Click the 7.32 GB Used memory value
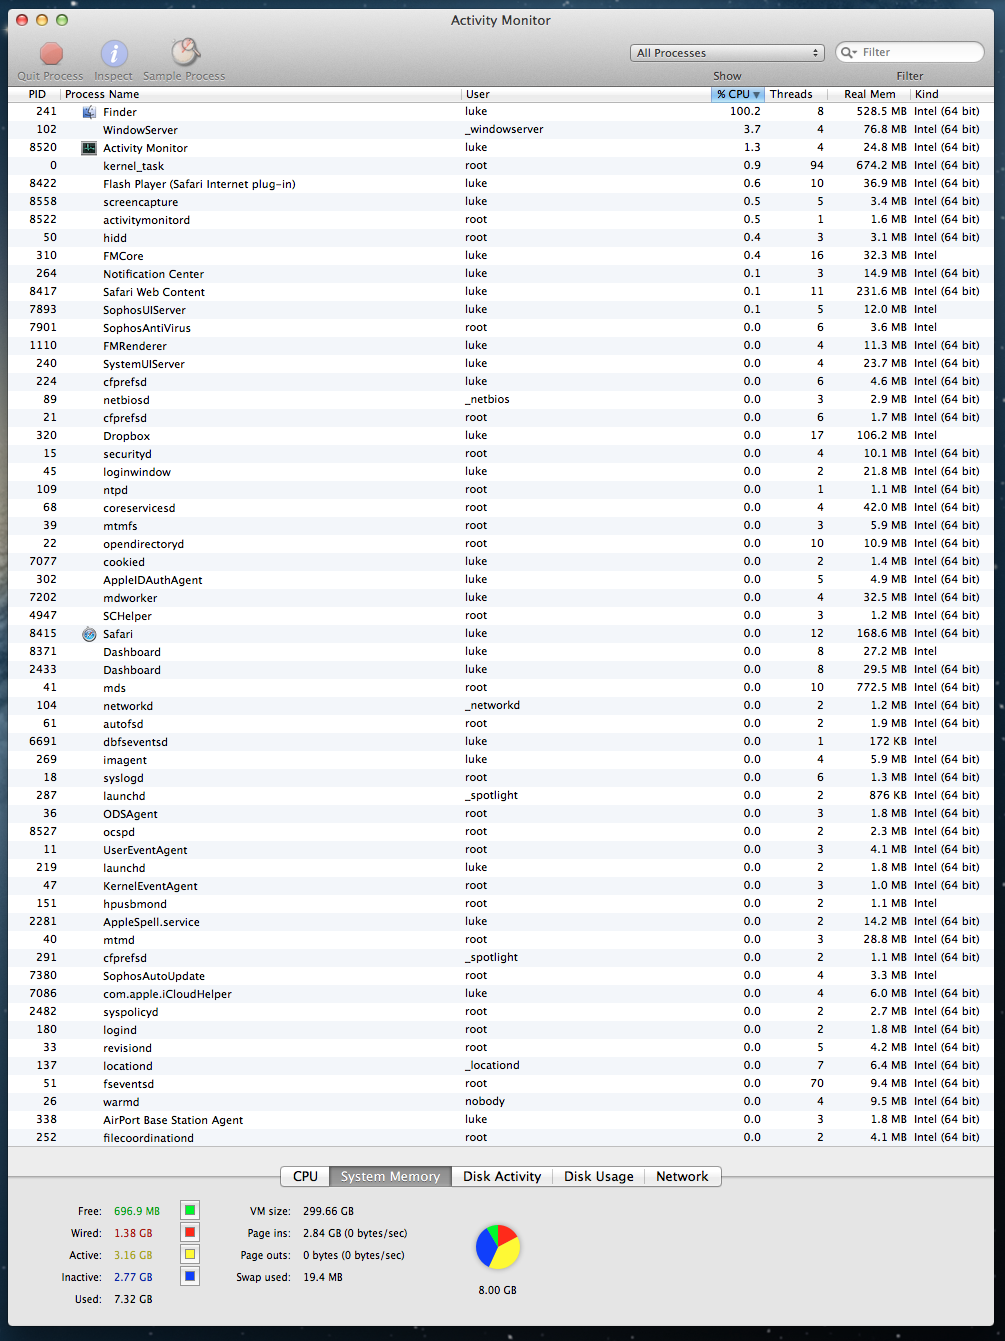The image size is (1005, 1341). pos(133,1299)
